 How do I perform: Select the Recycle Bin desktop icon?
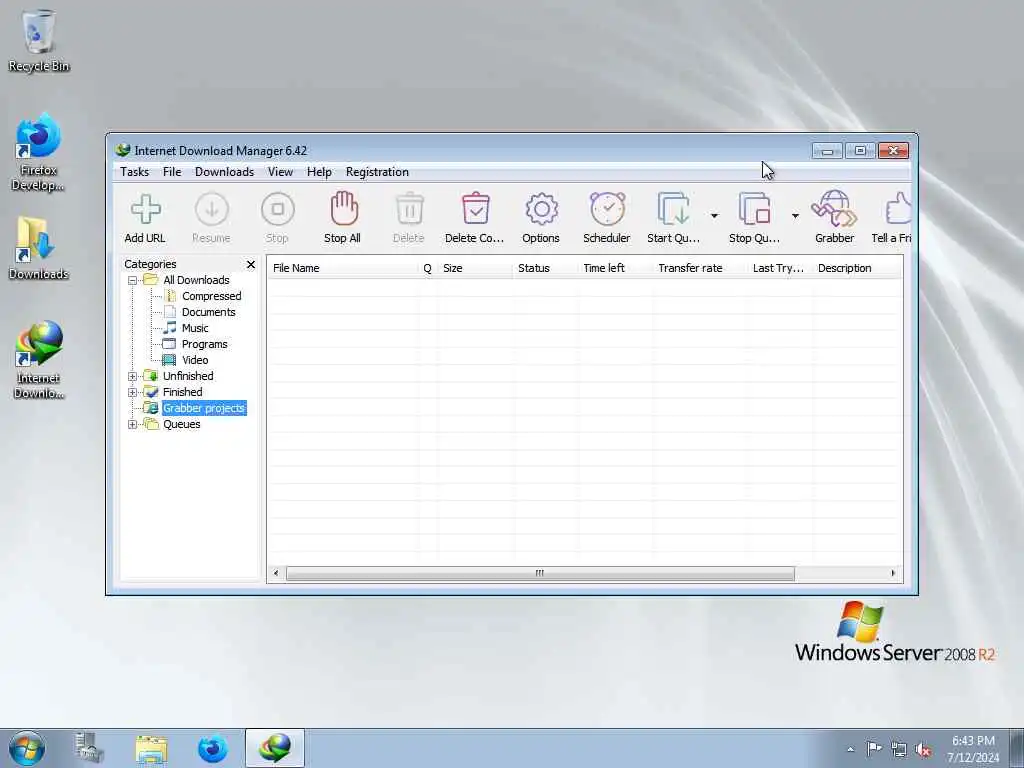pos(39,40)
